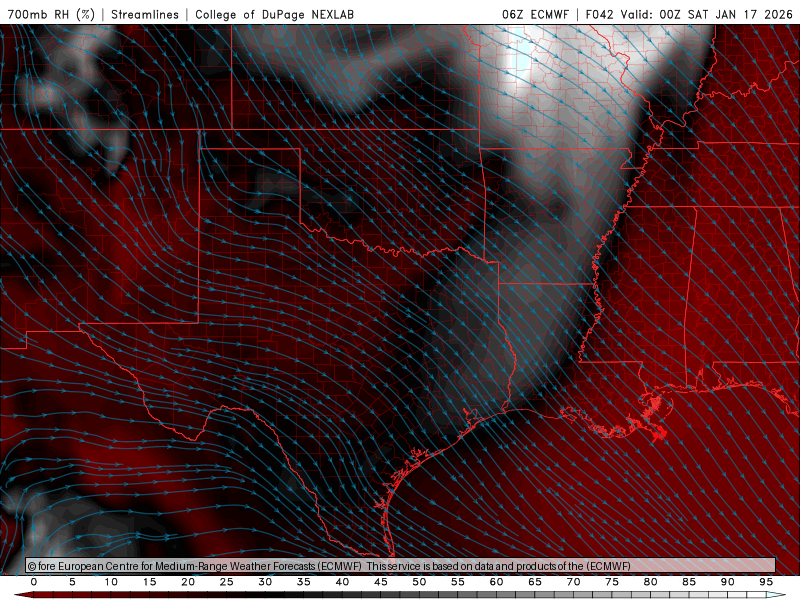
Task: Click the "40" humidity scale value
Action: point(342,582)
